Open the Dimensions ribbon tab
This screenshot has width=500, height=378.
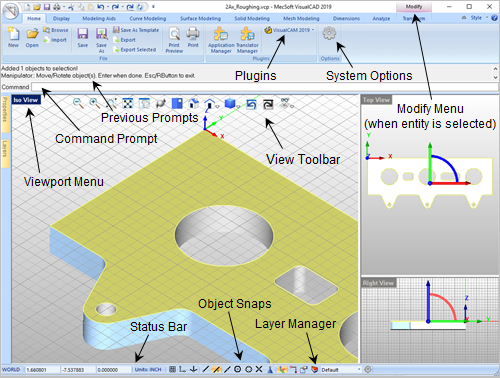346,18
